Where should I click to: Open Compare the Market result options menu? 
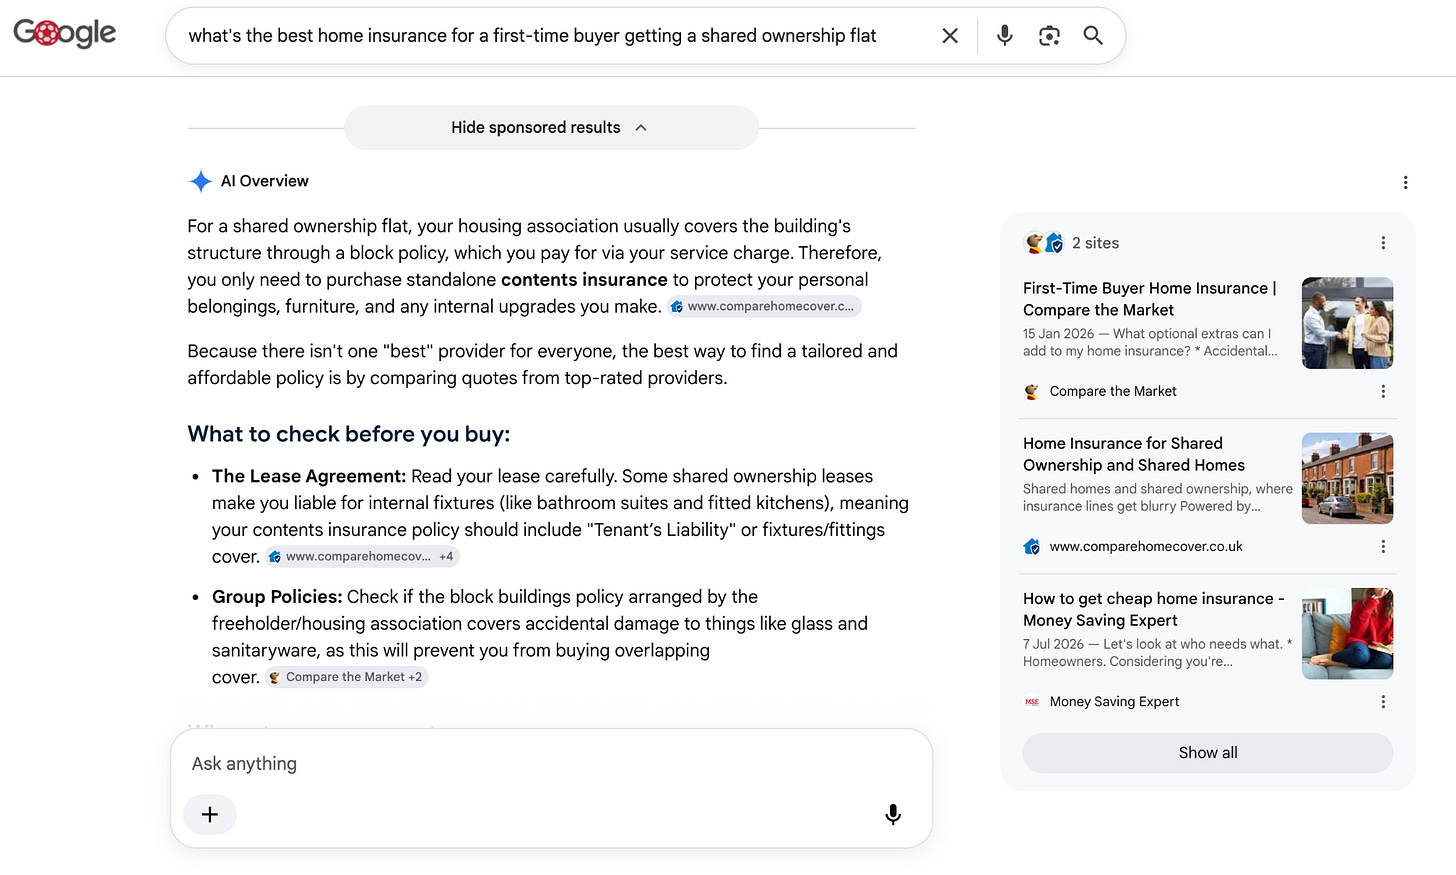click(x=1383, y=391)
